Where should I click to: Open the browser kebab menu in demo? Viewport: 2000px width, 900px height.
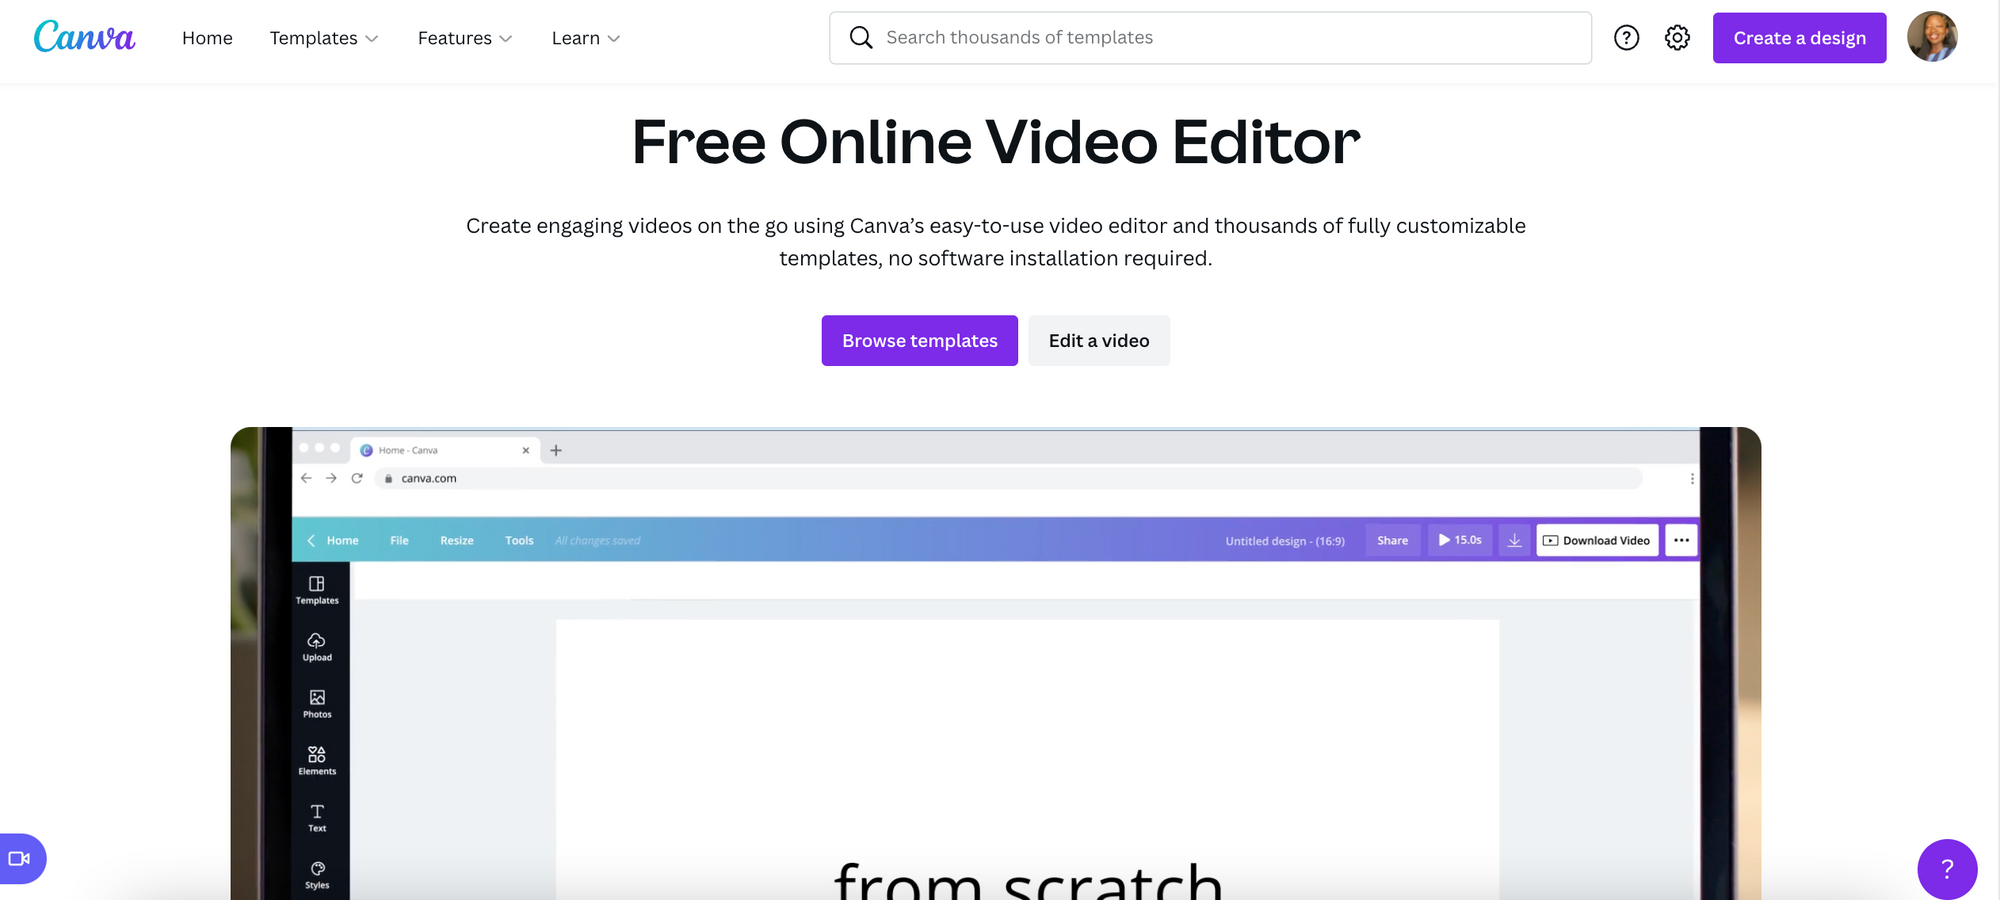coord(1692,479)
